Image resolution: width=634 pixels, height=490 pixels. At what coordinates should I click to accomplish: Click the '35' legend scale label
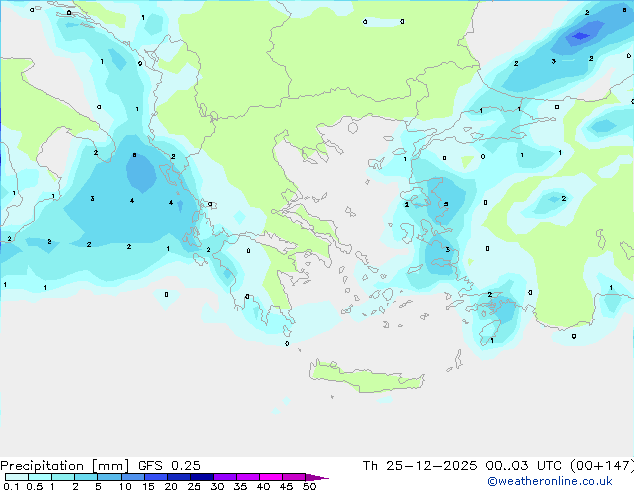240,486
